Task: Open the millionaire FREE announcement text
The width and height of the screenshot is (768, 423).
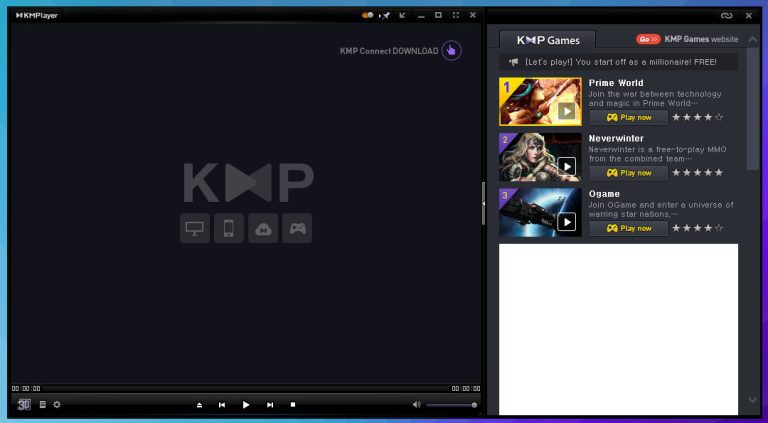Action: [621, 62]
